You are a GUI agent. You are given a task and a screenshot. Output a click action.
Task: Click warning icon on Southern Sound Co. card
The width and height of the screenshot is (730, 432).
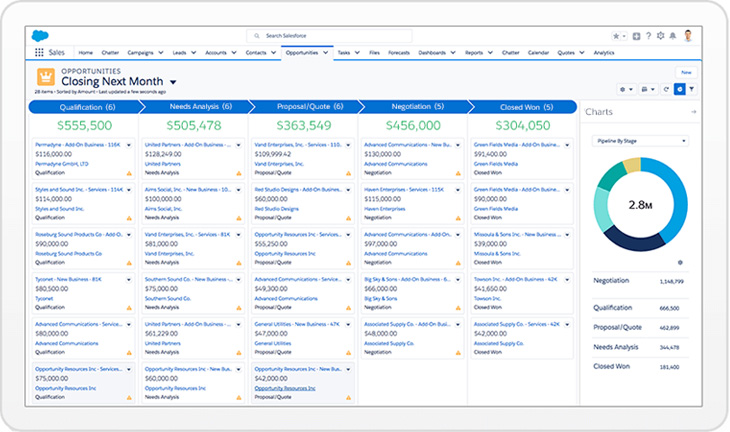239,308
